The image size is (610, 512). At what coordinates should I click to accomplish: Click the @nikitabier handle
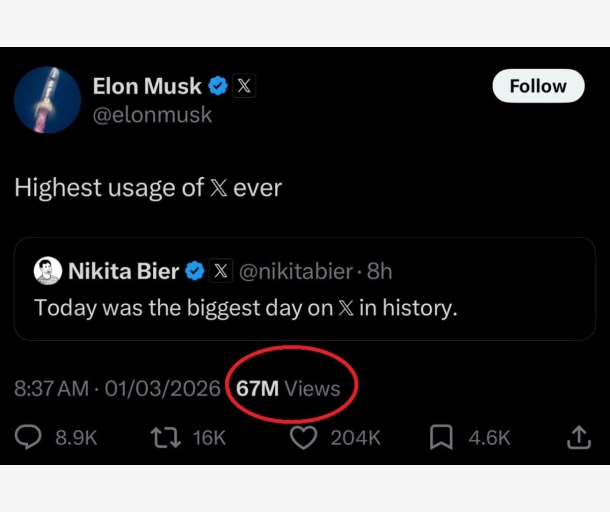297,271
